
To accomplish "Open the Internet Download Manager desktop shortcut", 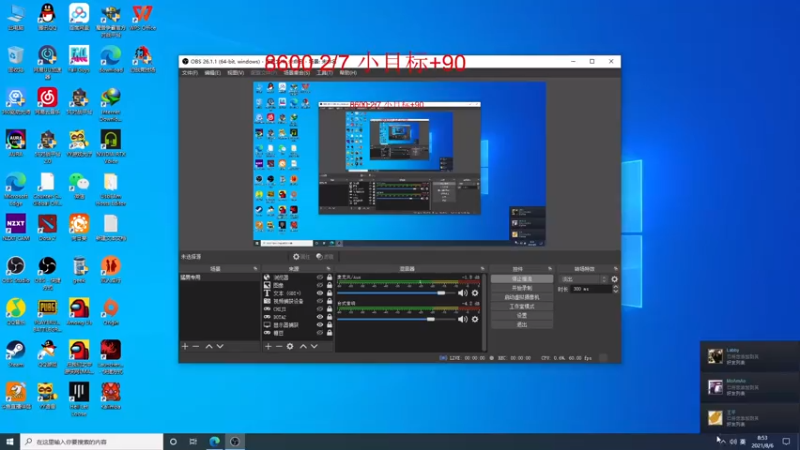I will pyautogui.click(x=111, y=105).
